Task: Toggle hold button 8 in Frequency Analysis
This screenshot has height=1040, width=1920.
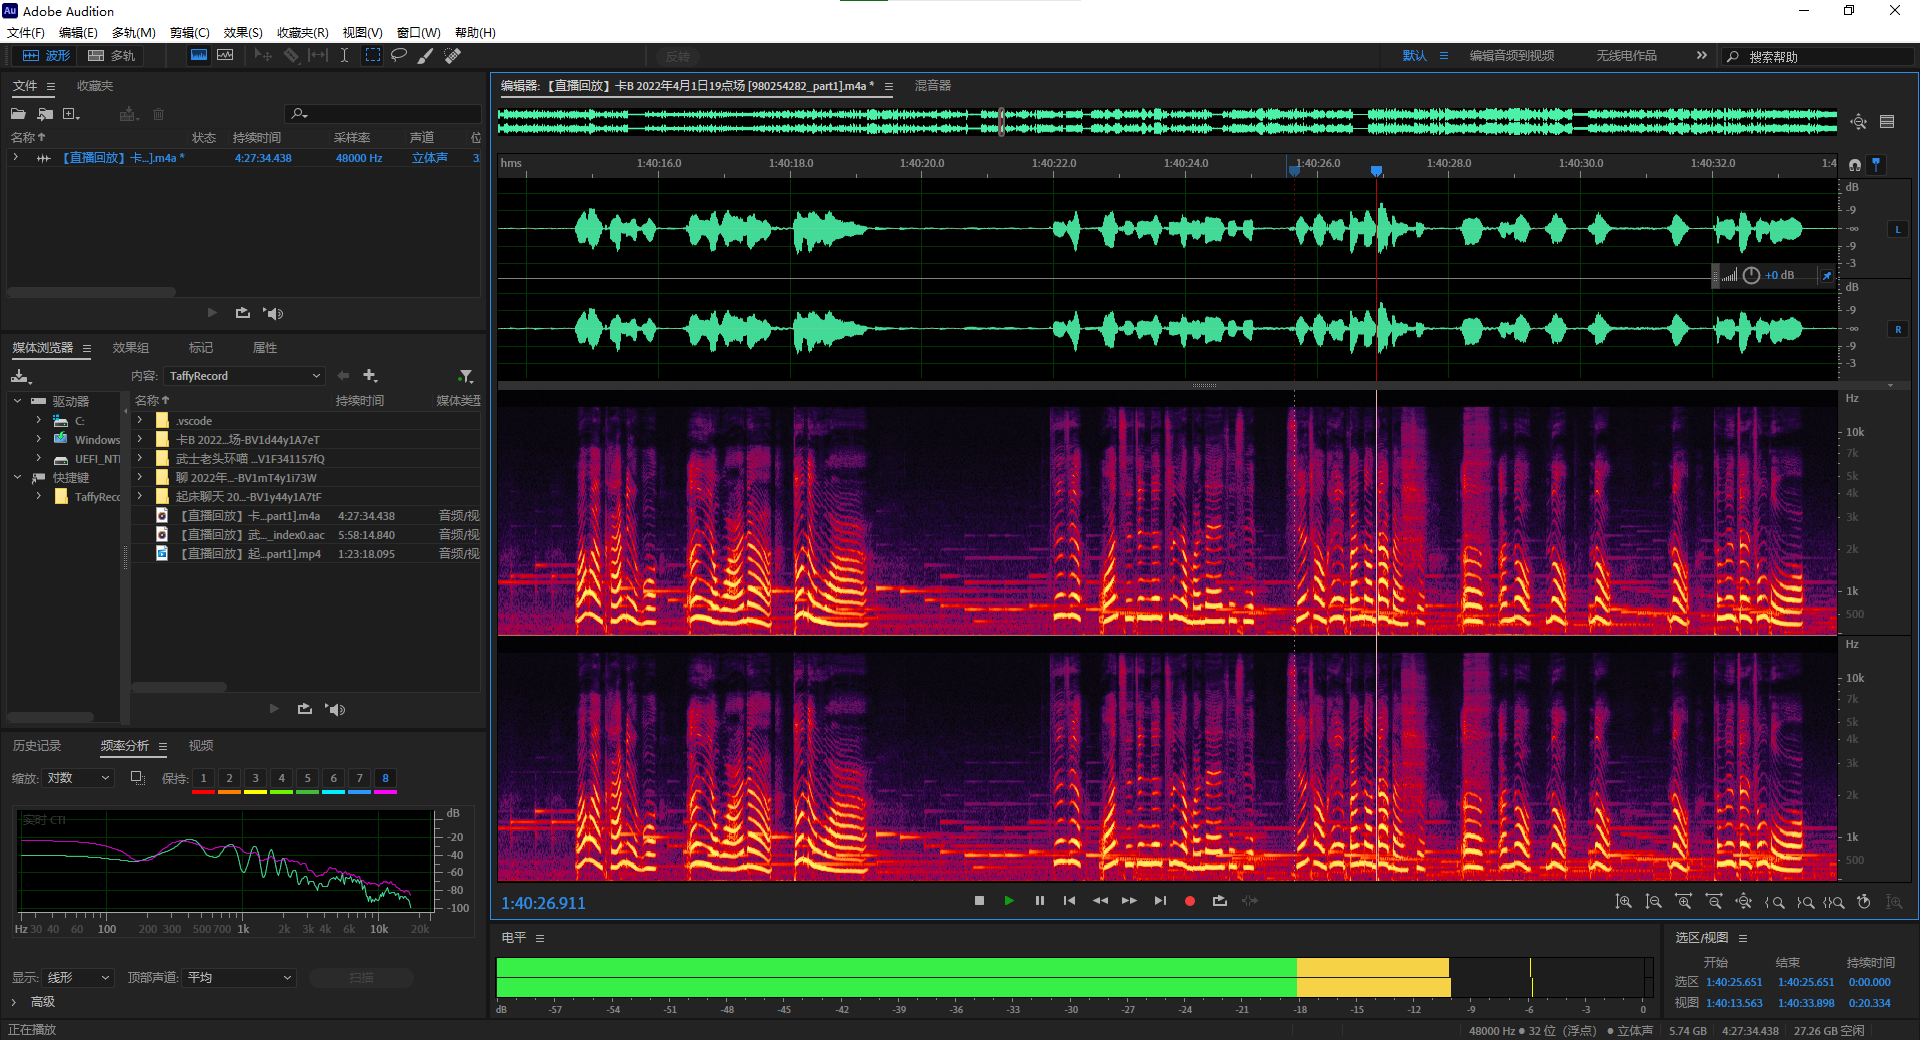Action: [386, 778]
